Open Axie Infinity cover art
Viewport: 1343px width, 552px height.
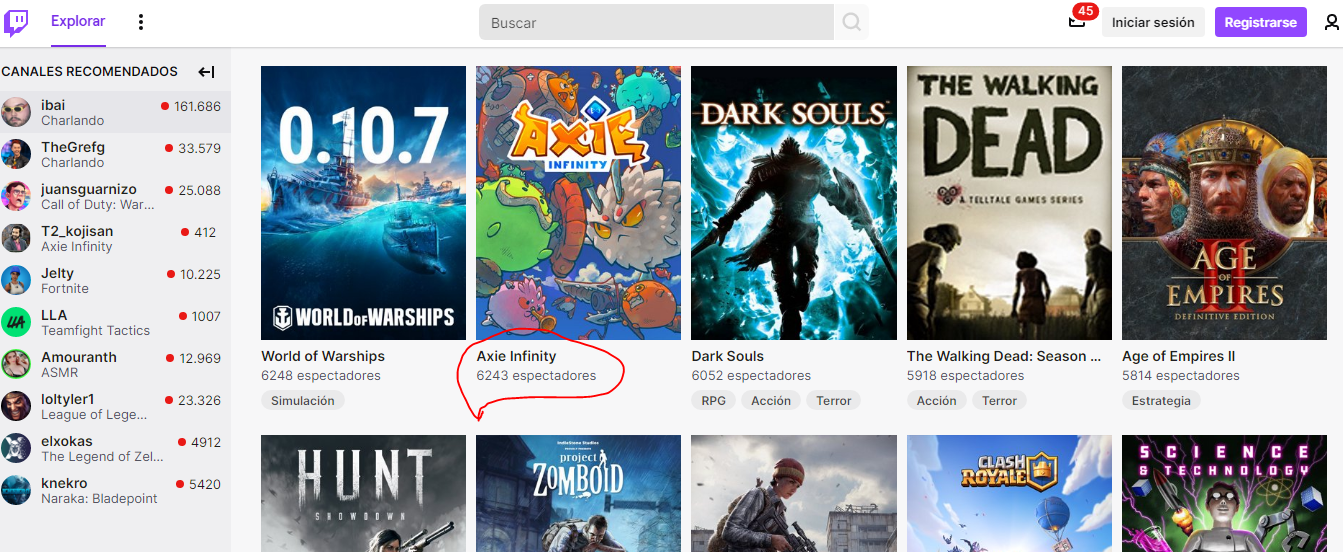pos(579,203)
